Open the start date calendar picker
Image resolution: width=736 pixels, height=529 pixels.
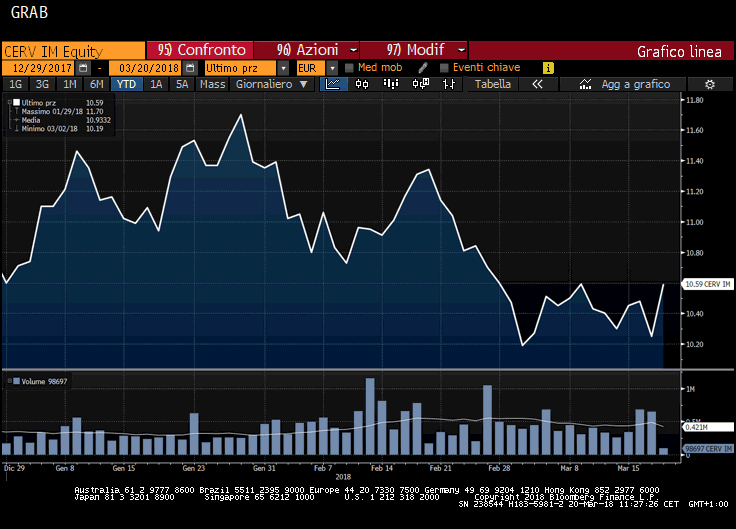click(x=84, y=68)
